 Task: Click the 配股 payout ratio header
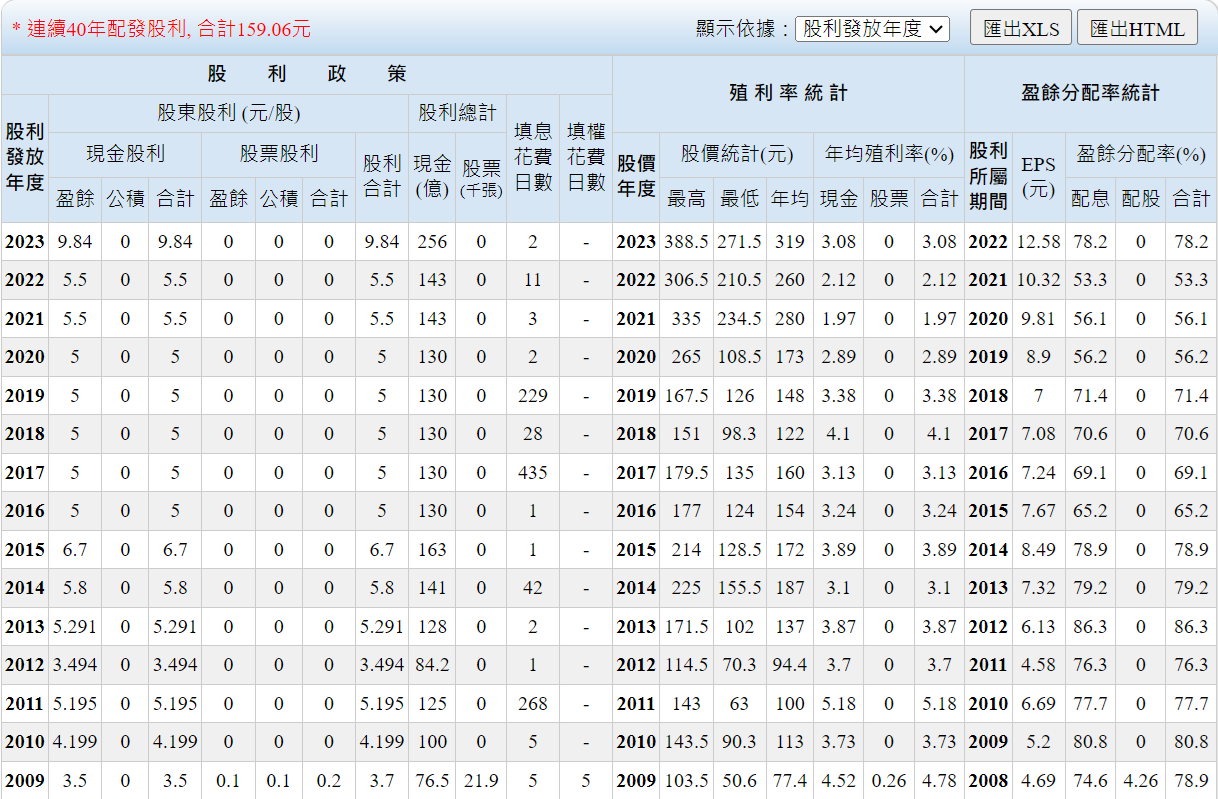coord(1140,199)
